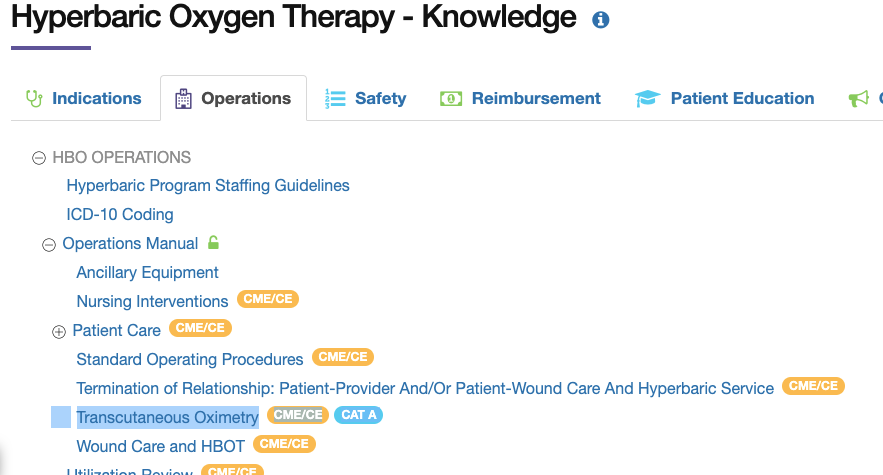Click the numbered list icon for Safety

pyautogui.click(x=335, y=99)
